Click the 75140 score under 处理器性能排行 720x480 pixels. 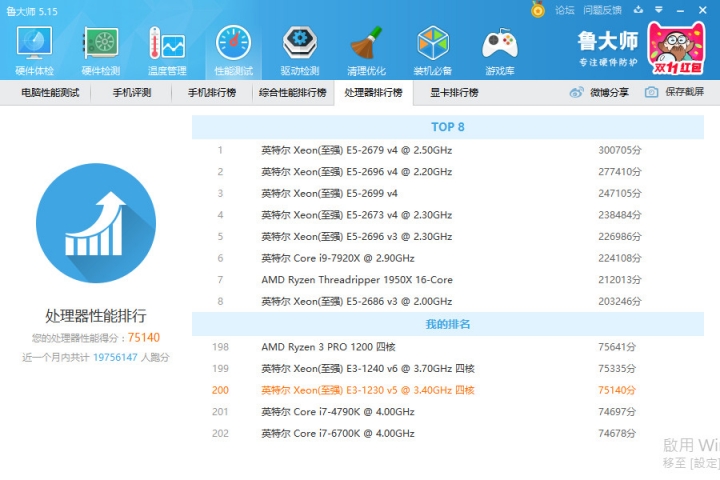[144, 338]
